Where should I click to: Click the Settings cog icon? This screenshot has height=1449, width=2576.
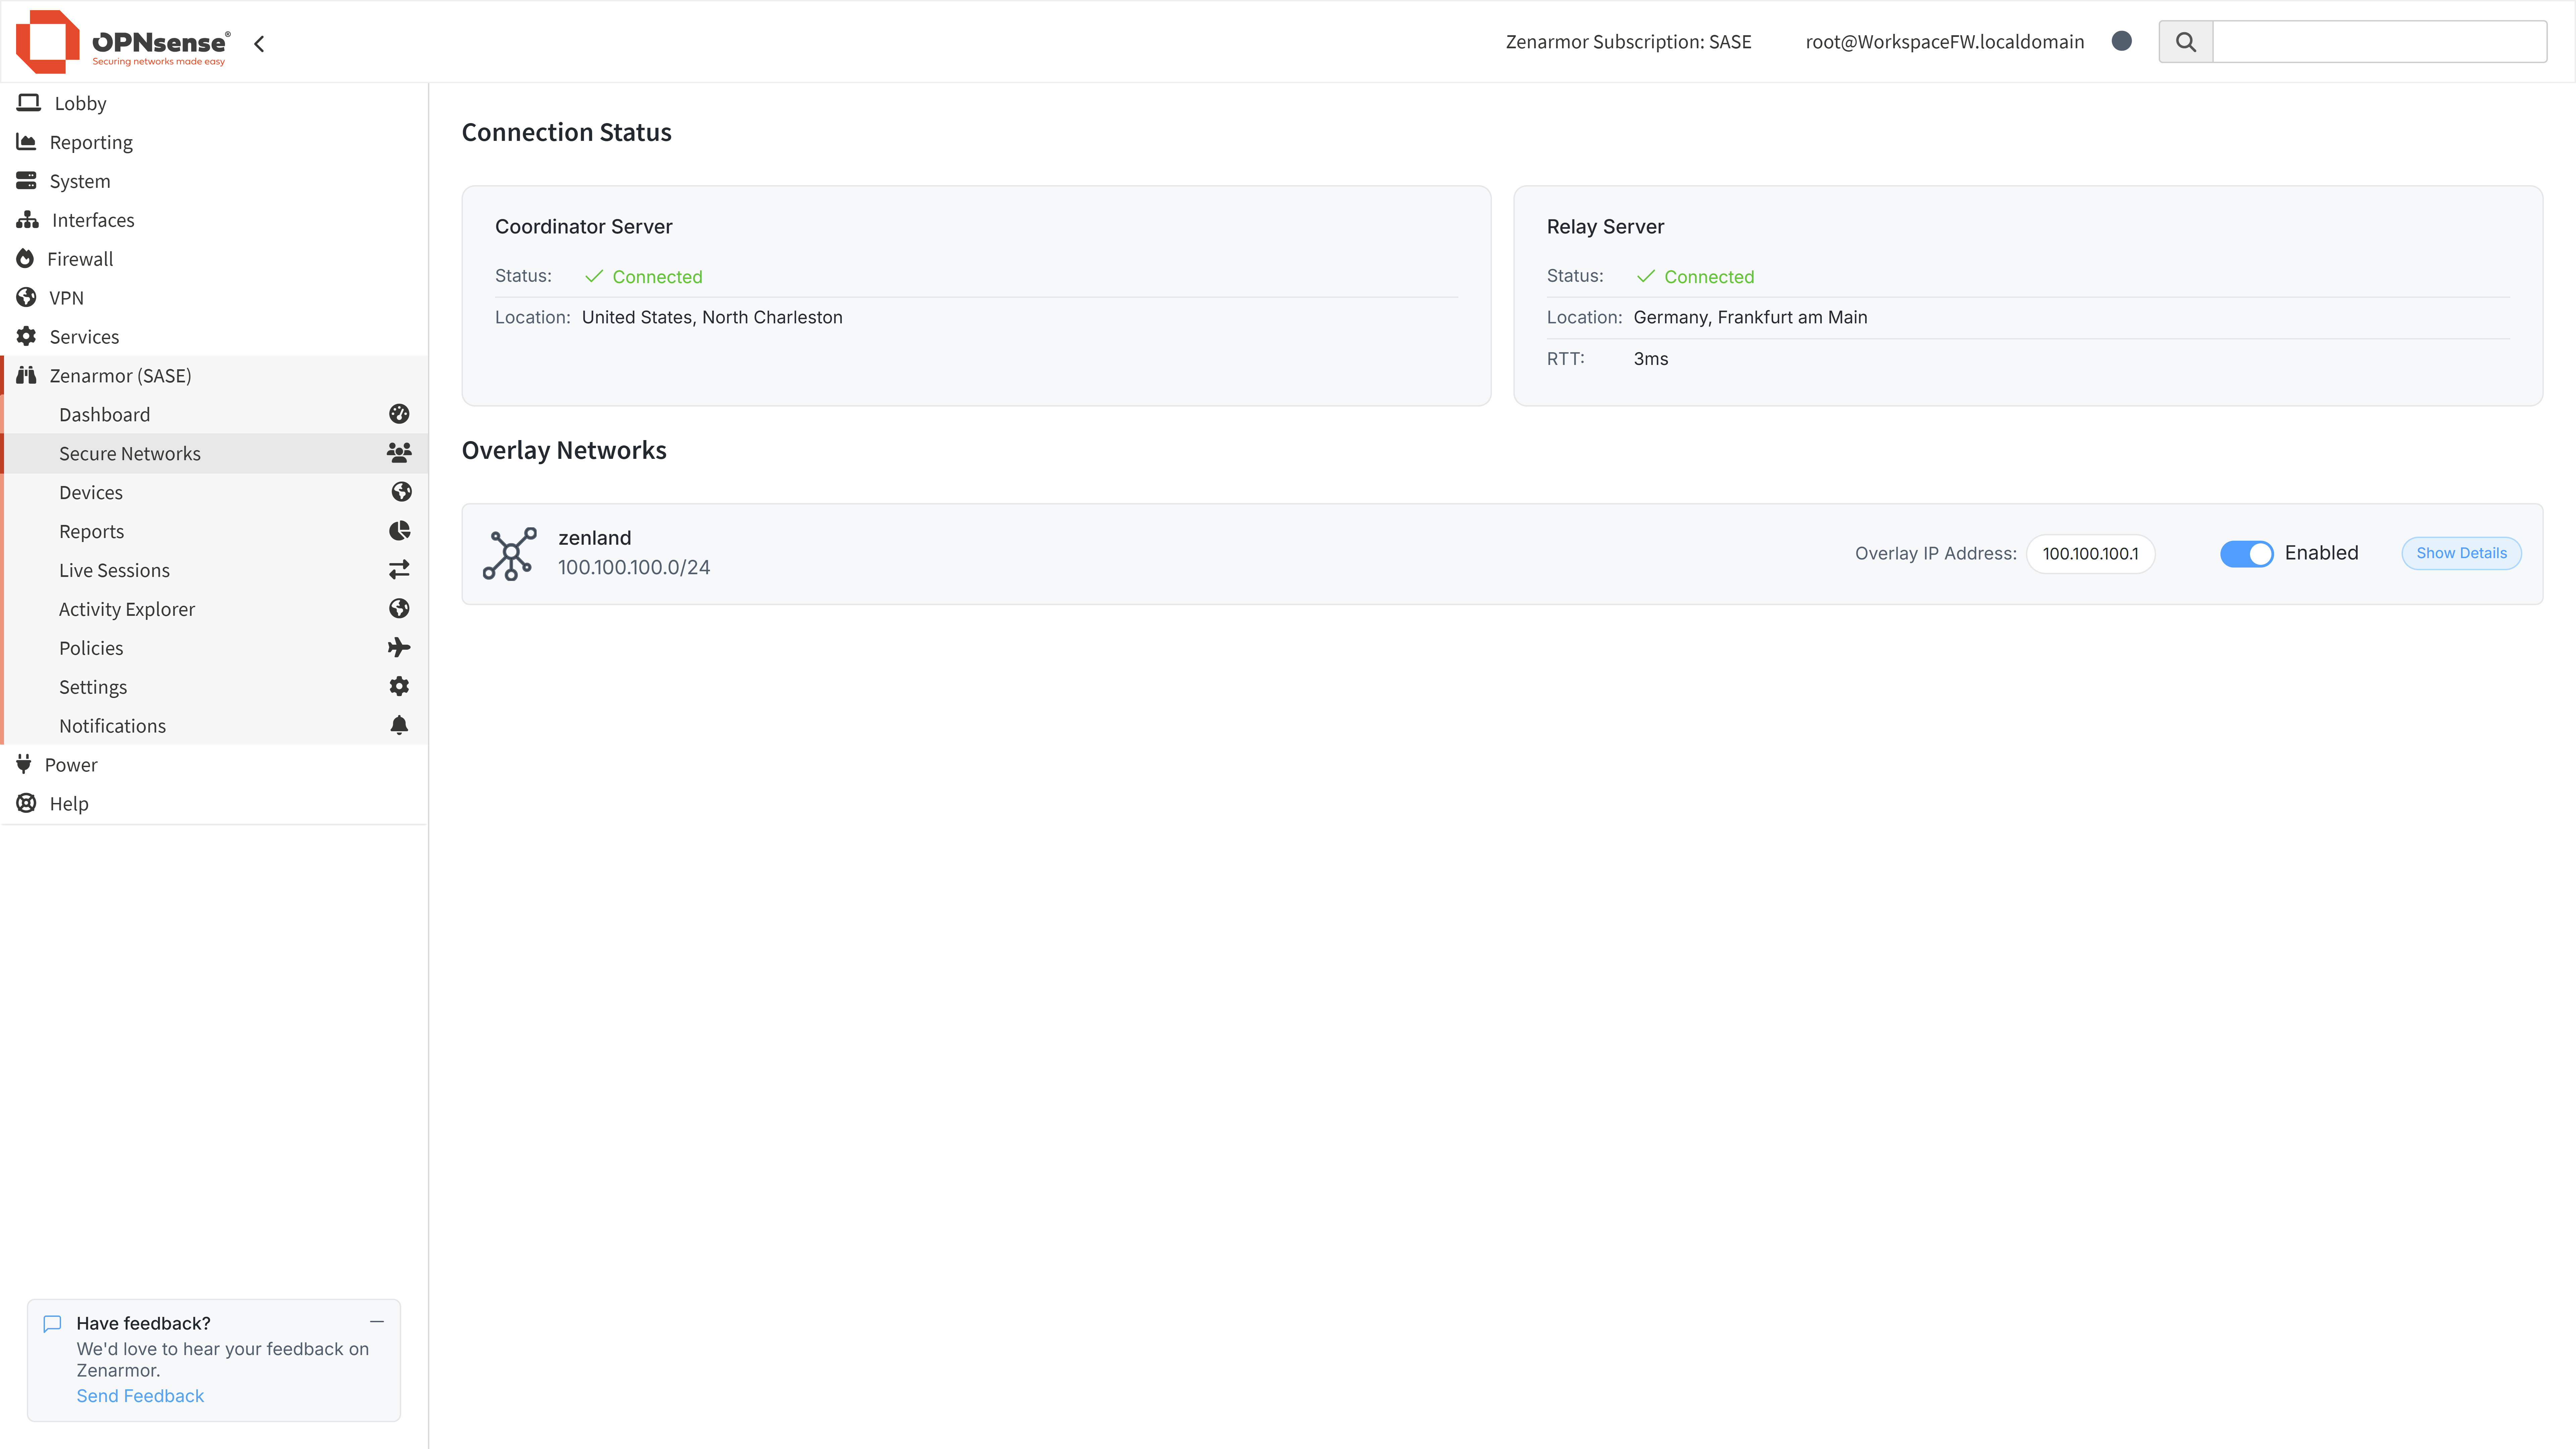(x=399, y=686)
